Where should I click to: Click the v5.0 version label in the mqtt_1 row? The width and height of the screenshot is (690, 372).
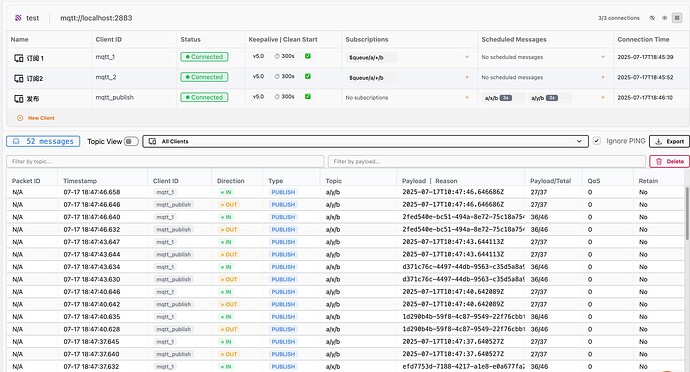point(258,56)
